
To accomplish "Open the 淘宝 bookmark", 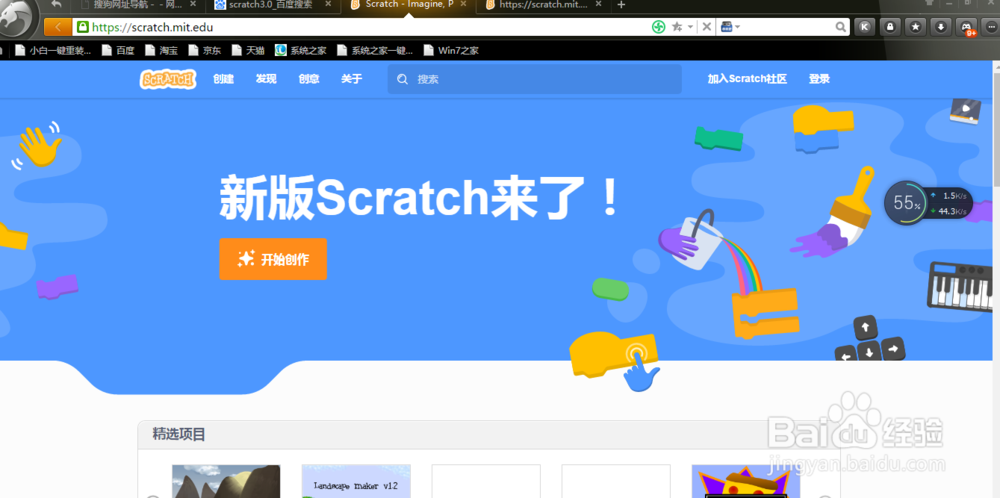I will tap(161, 50).
